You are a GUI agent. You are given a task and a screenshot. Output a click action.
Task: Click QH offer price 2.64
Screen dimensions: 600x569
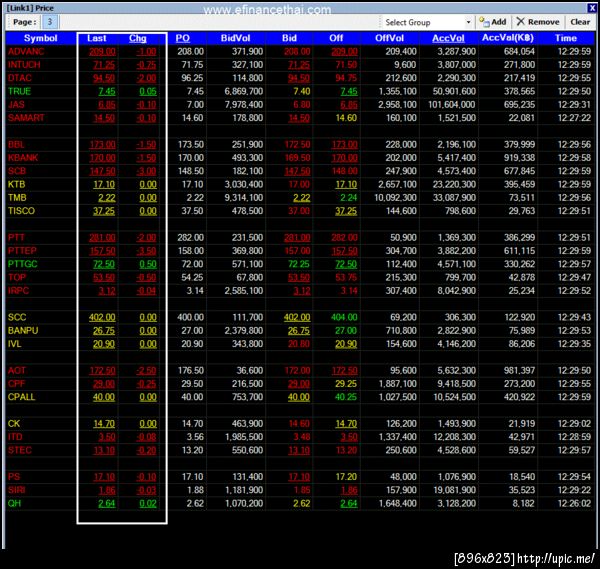(349, 504)
